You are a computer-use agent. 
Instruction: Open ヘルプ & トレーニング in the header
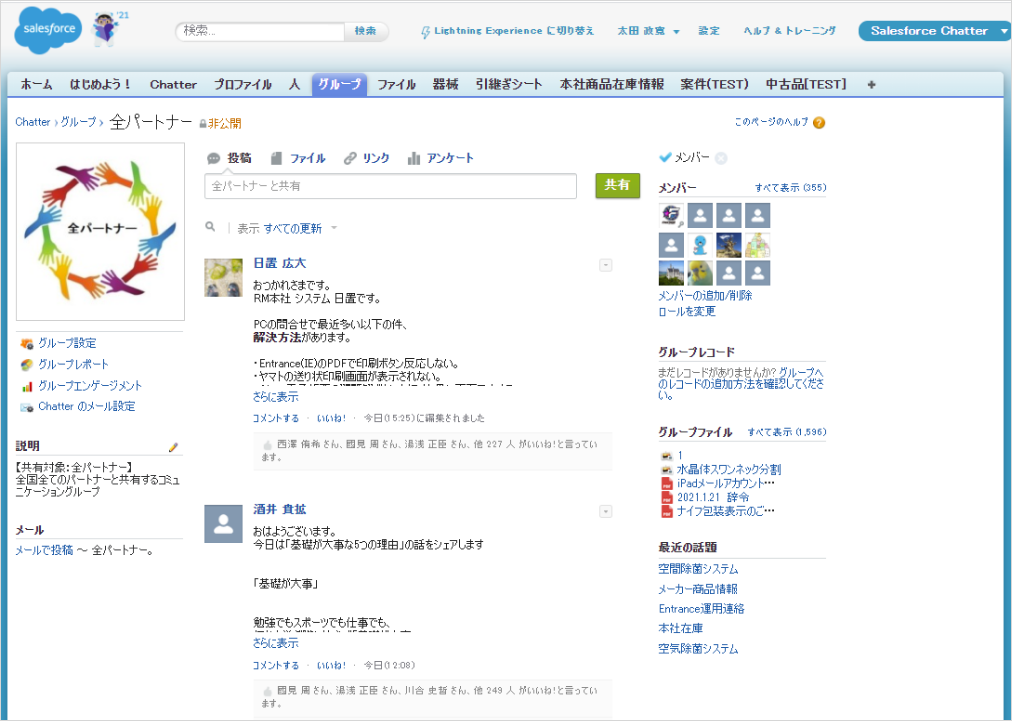(x=789, y=31)
